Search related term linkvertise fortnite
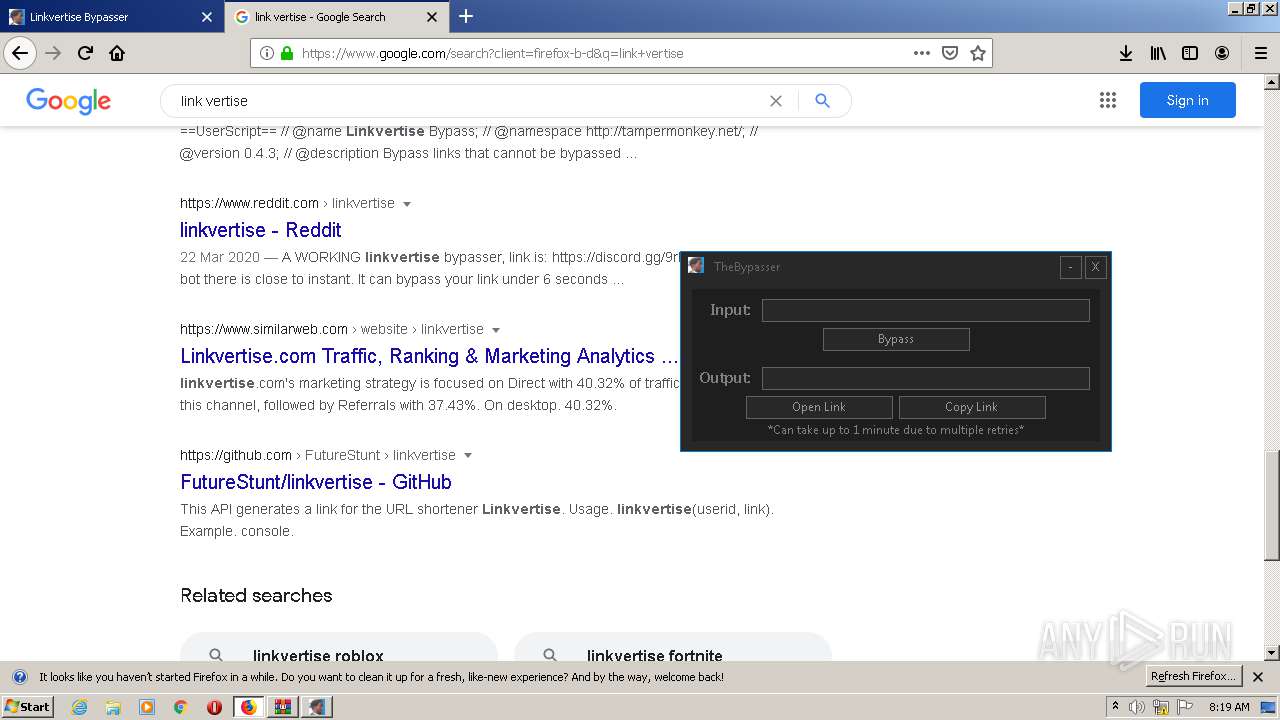The width and height of the screenshot is (1280, 720). pos(673,647)
